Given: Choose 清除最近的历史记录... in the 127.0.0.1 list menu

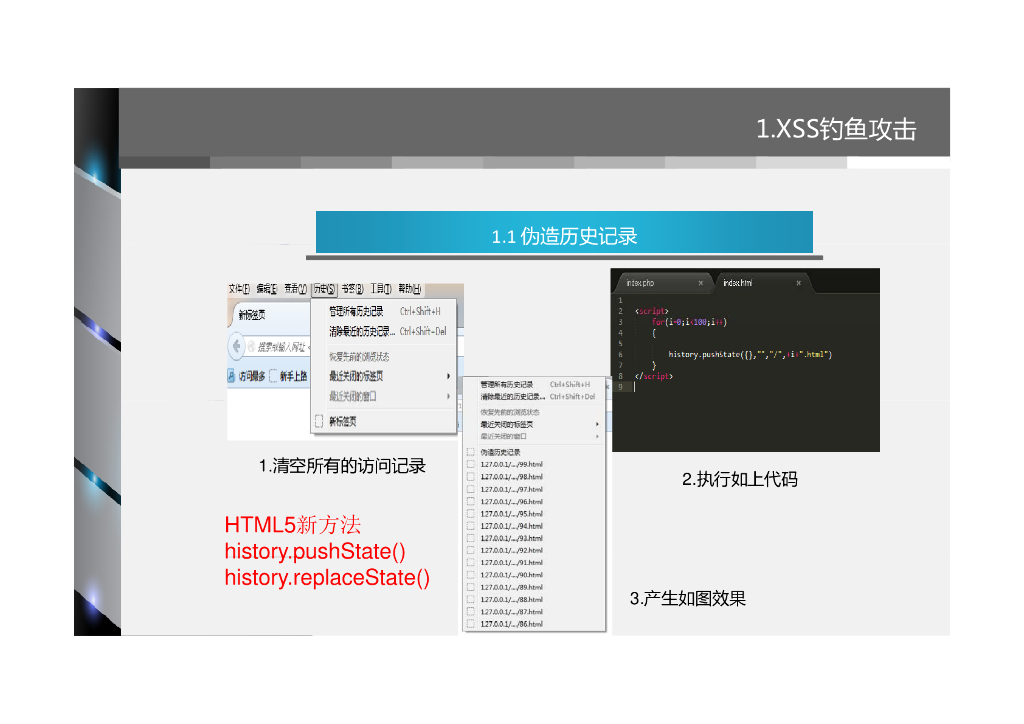Looking at the screenshot, I should 536,397.
